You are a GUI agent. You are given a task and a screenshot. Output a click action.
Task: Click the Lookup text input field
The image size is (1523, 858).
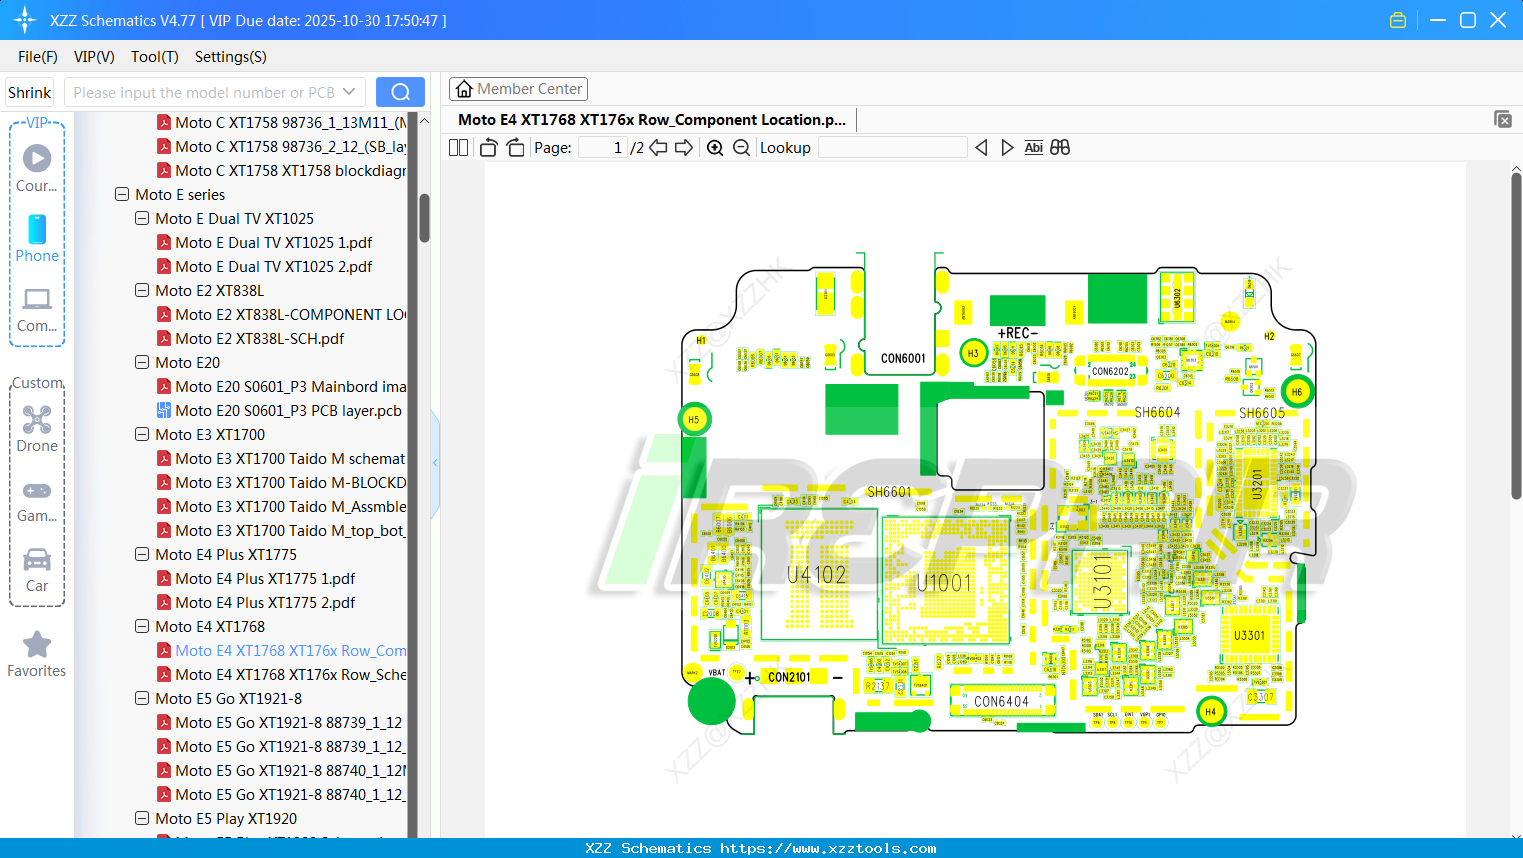tap(892, 148)
